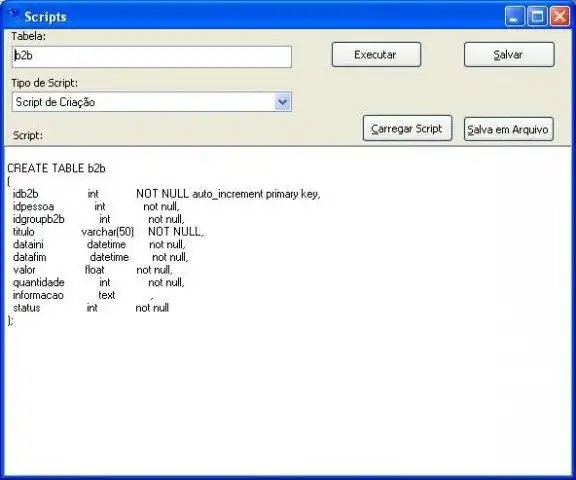Focus the Tabela input field
The image size is (576, 480).
click(x=152, y=57)
